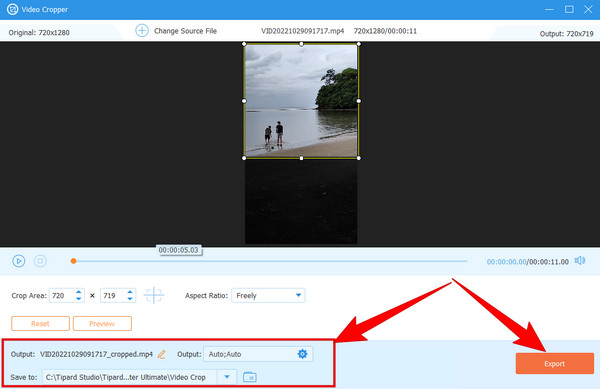Click the Output format field showing Auto;Auto
Screen dimensions: 600x389
pyautogui.click(x=258, y=354)
